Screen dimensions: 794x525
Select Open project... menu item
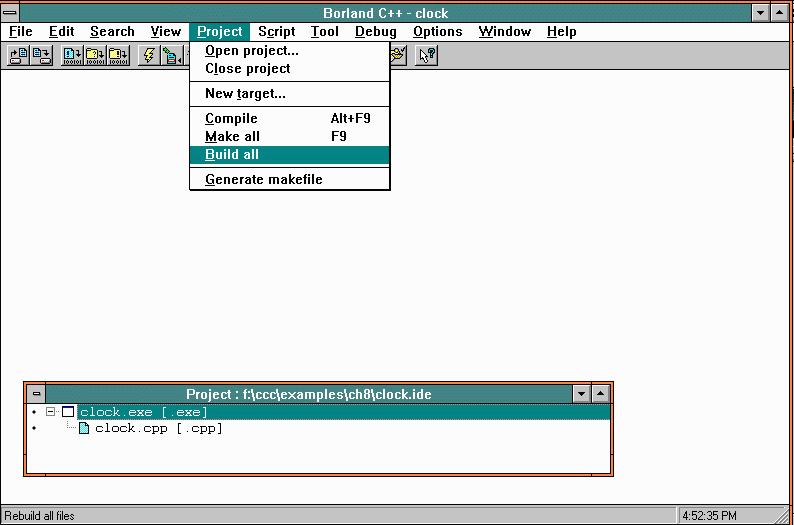[x=251, y=51]
